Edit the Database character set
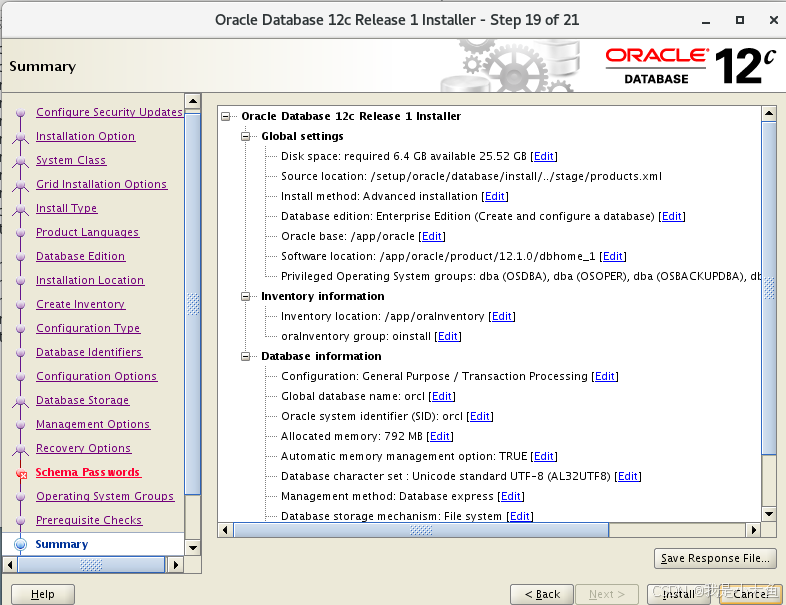 click(x=628, y=477)
